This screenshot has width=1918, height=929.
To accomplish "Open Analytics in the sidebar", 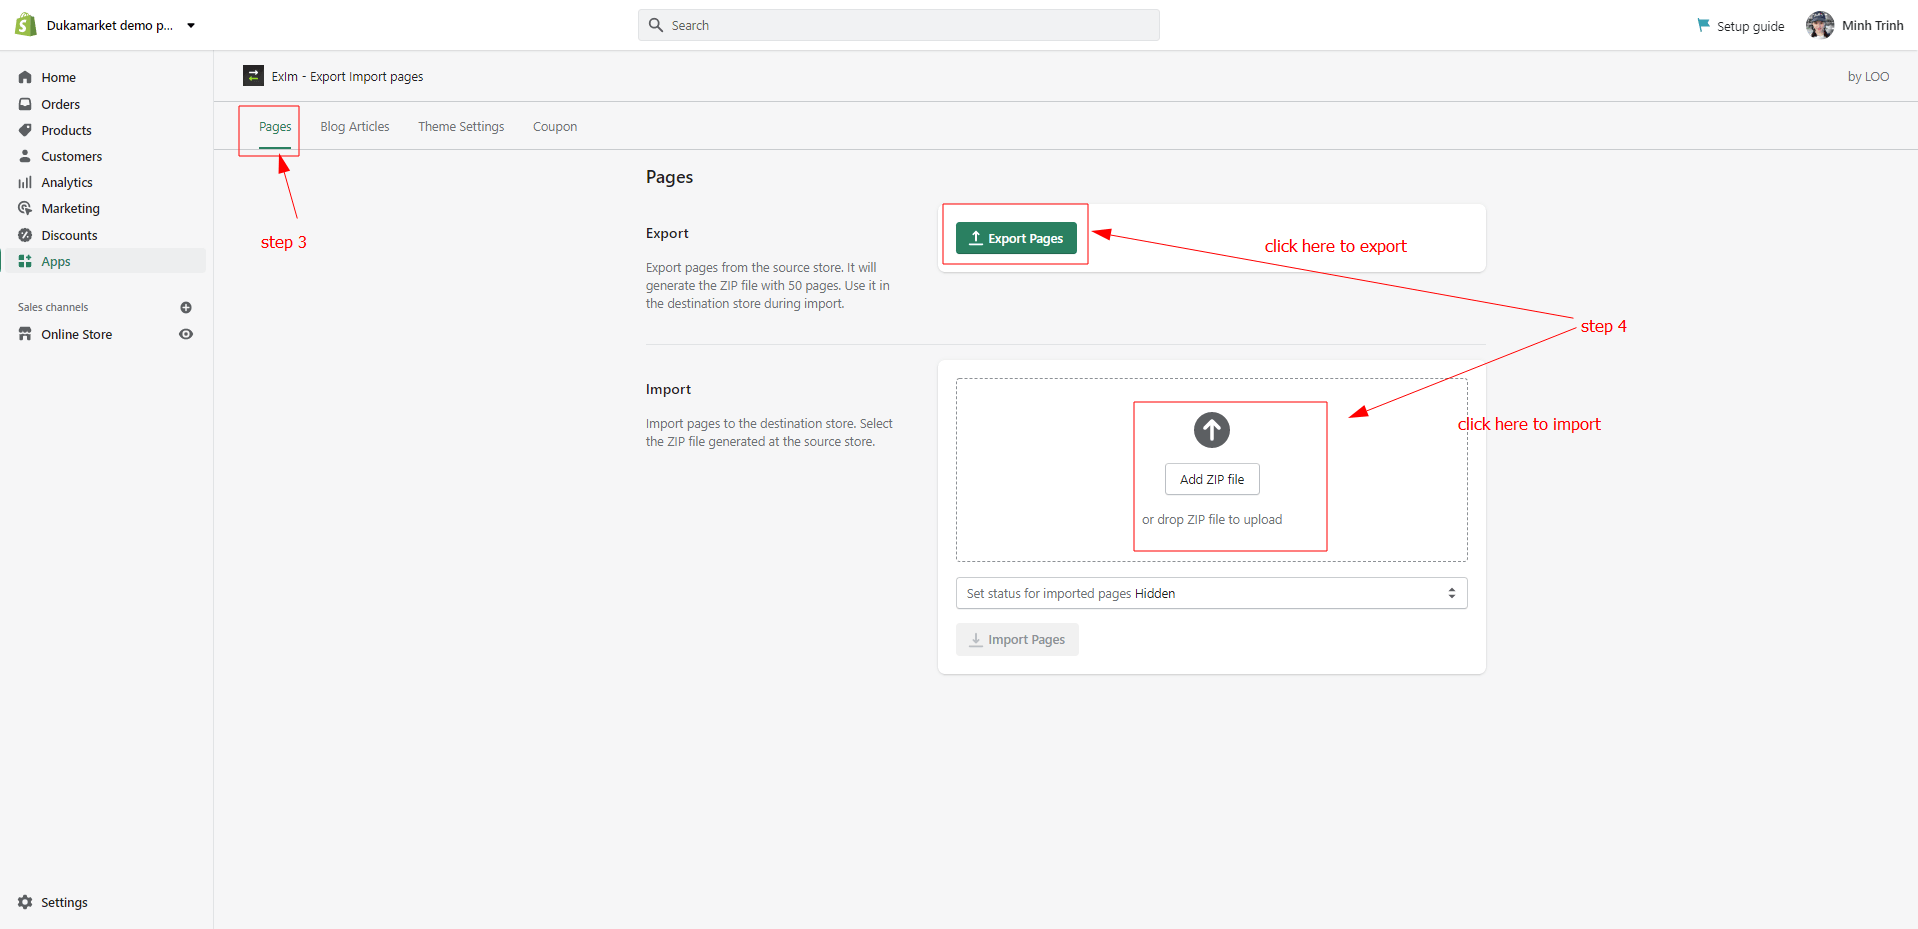I will click(66, 182).
